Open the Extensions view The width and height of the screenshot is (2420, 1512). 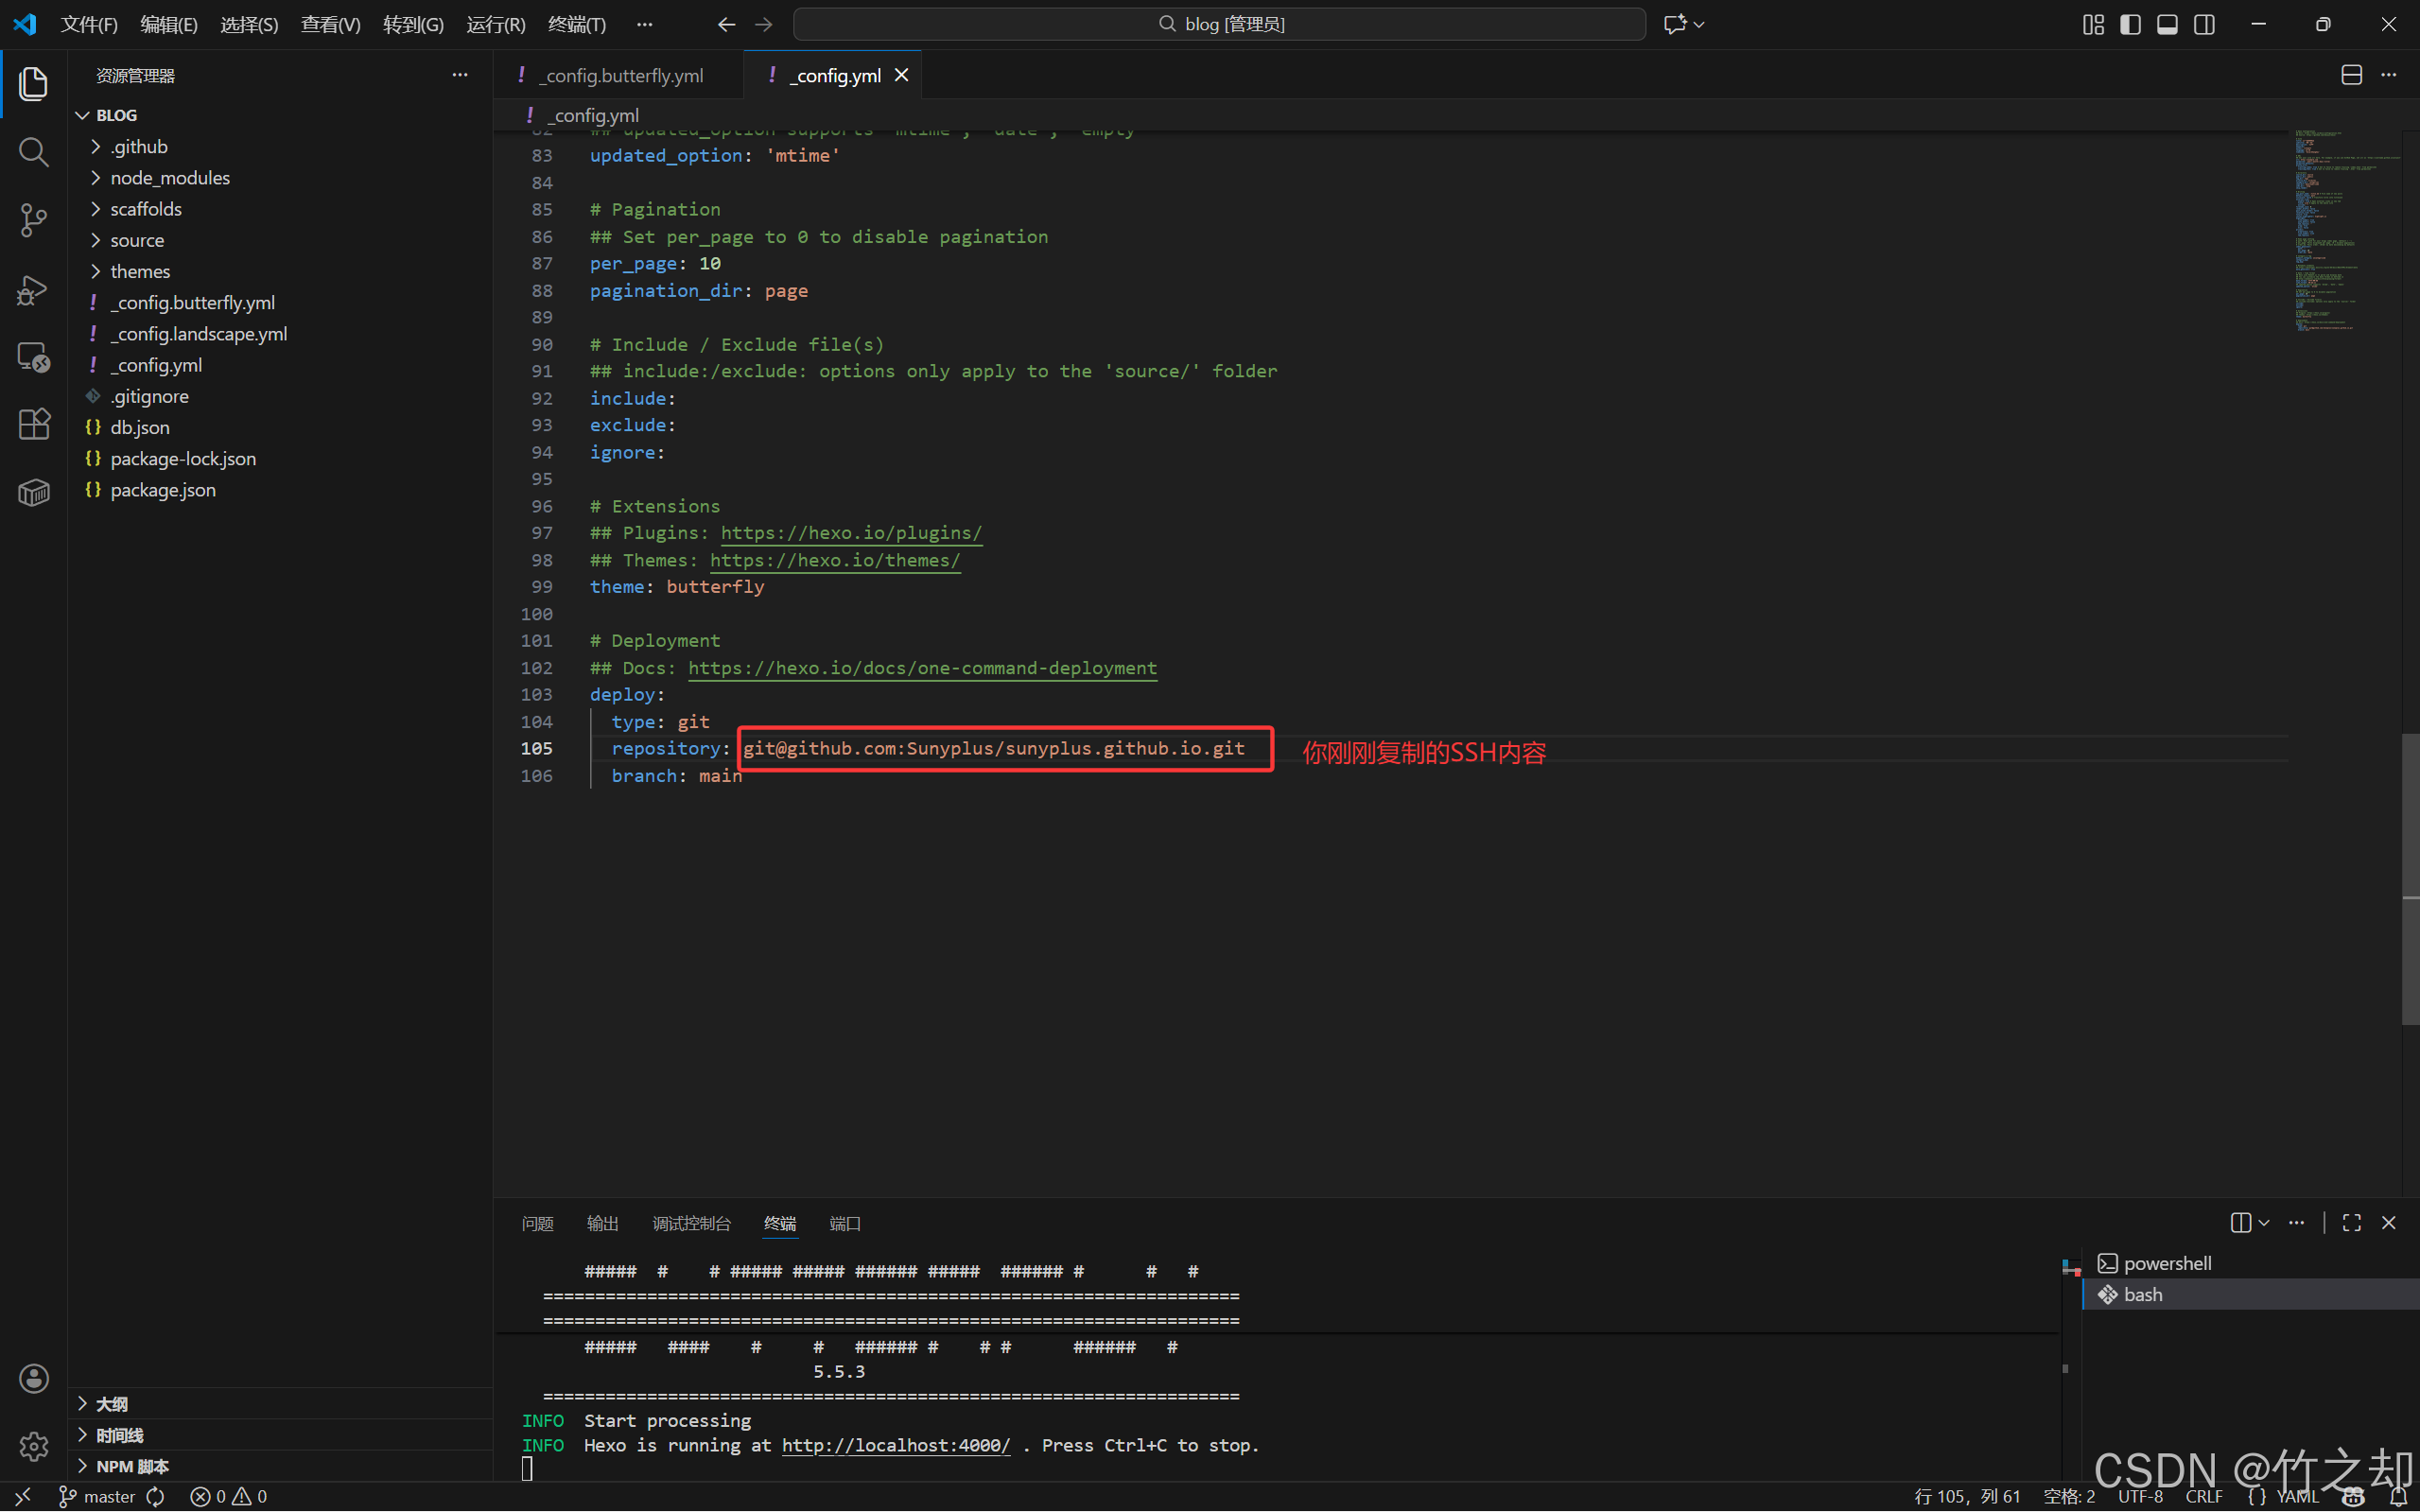33,424
